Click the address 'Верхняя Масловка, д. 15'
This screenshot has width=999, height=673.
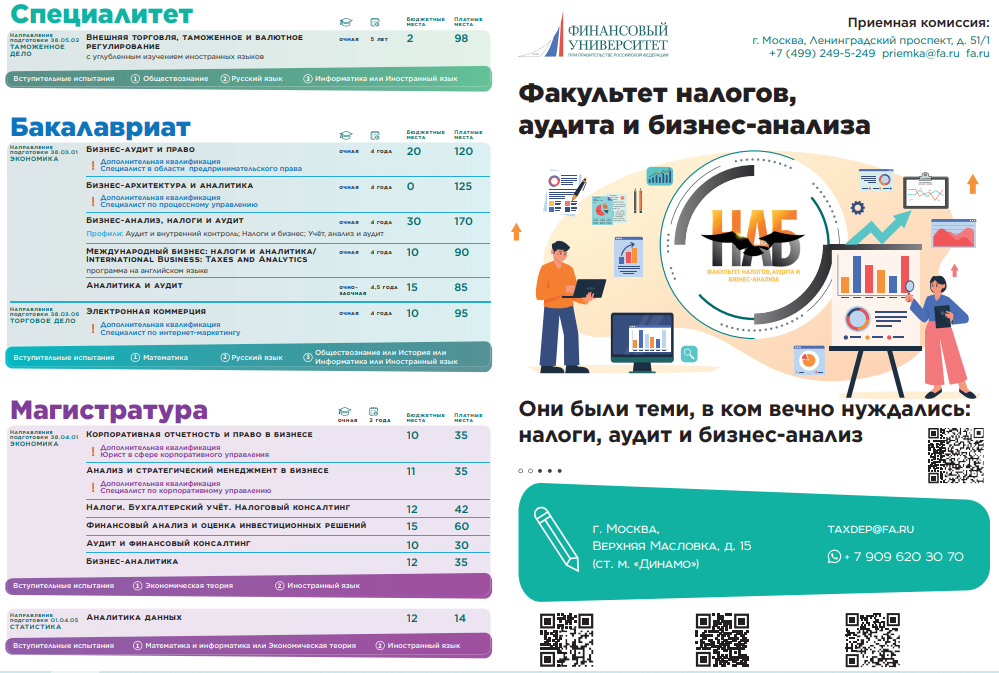click(672, 546)
